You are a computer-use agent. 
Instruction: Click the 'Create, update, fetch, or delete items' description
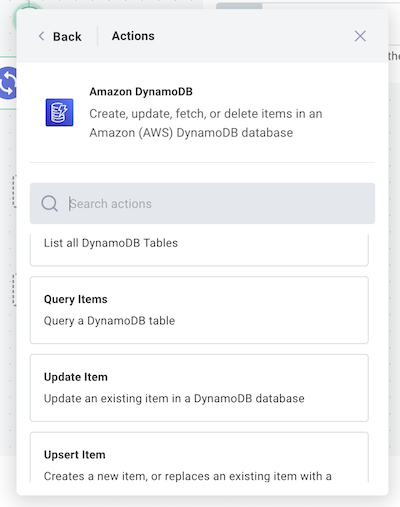click(x=206, y=123)
